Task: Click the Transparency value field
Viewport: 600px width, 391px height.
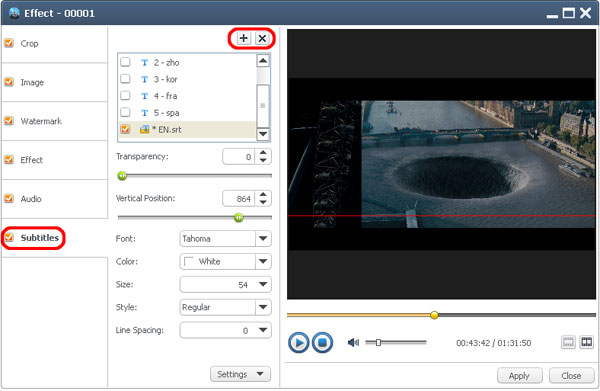Action: 238,157
